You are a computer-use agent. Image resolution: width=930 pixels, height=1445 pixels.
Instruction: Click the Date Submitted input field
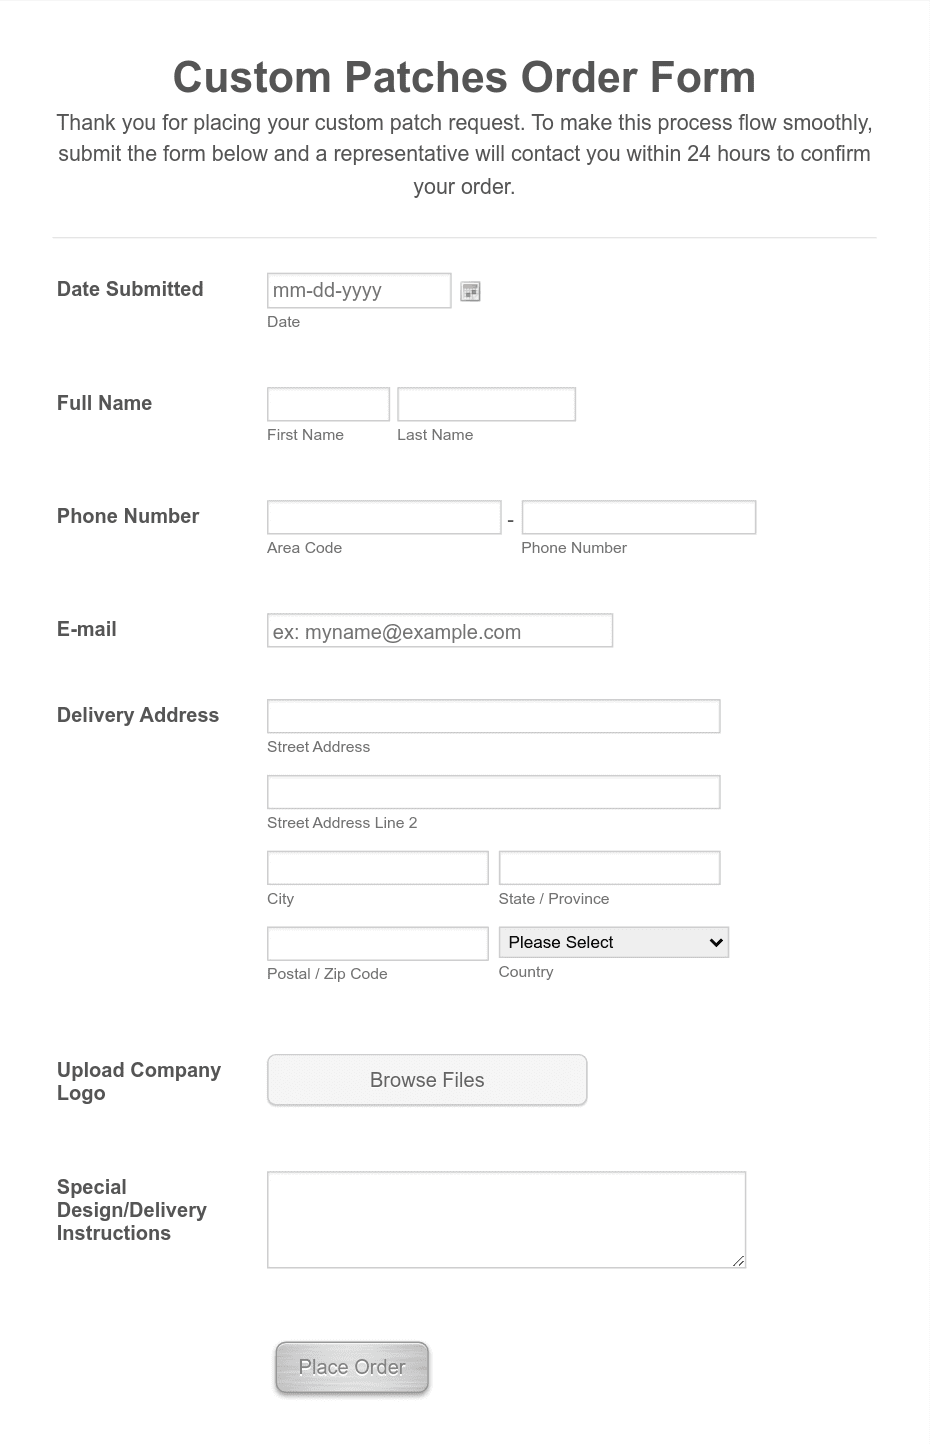[x=358, y=290]
